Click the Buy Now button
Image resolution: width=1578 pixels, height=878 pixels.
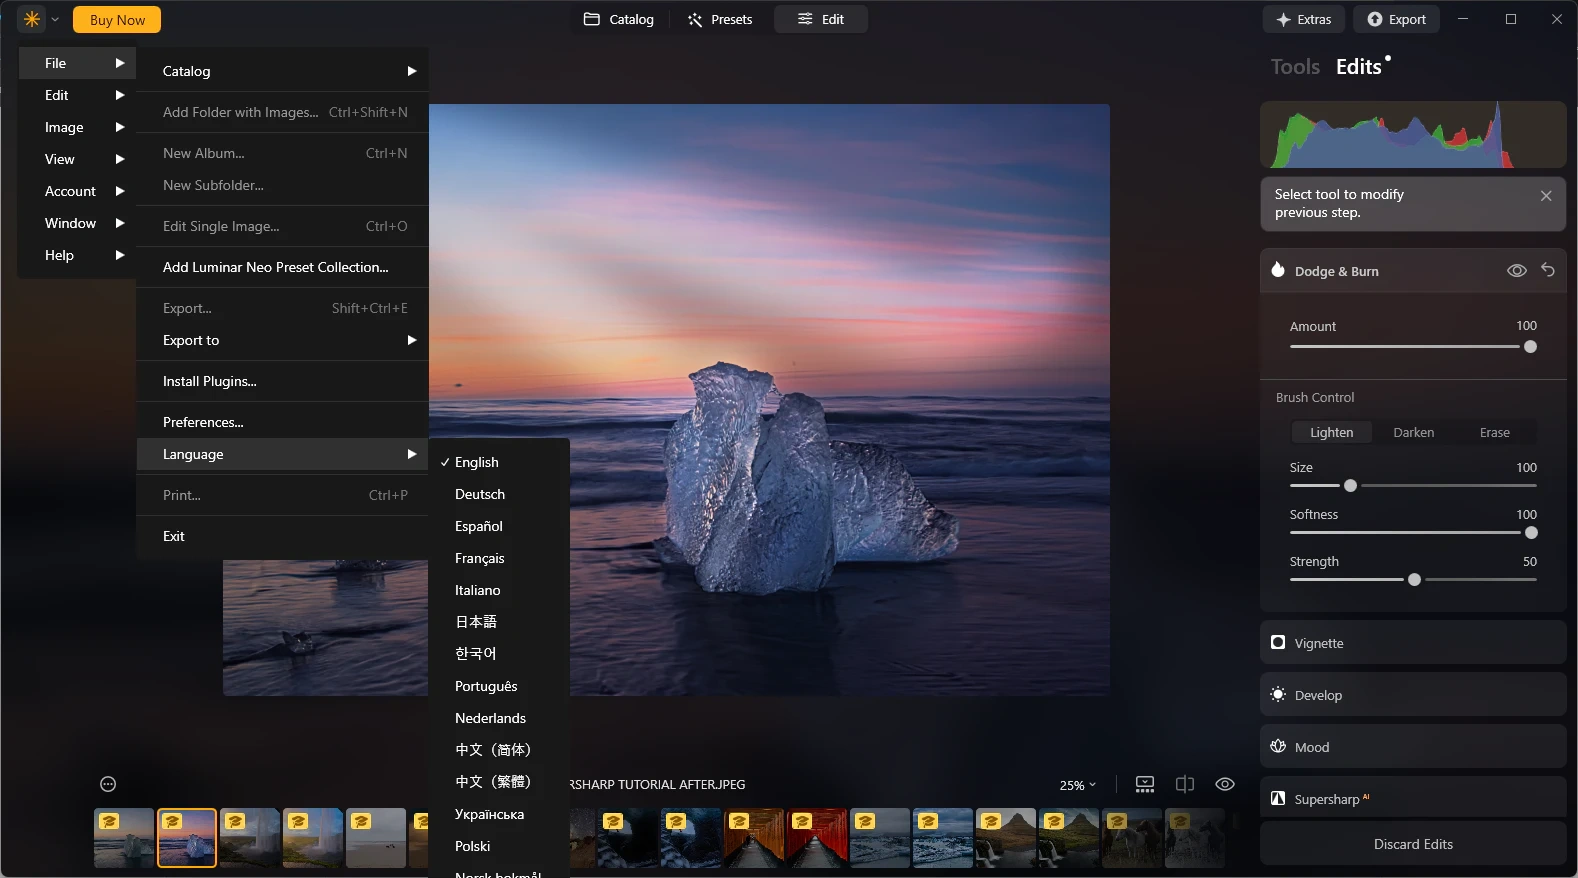click(x=117, y=20)
